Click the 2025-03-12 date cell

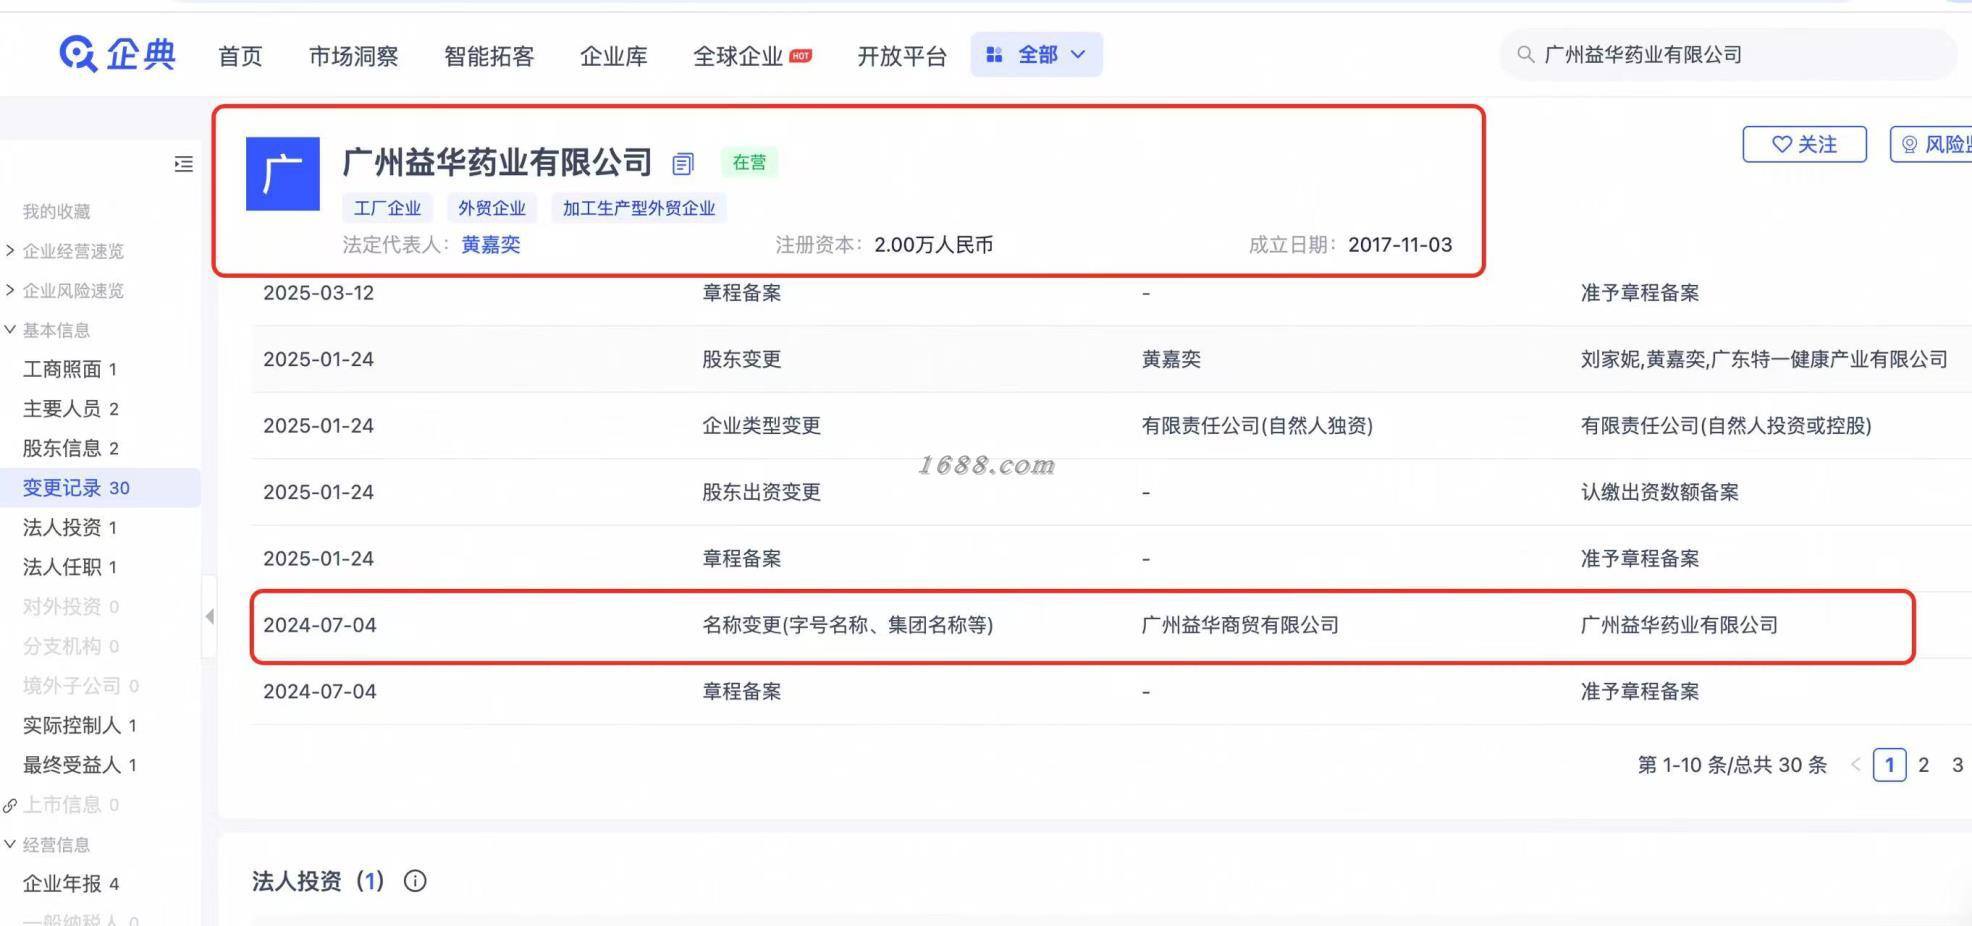point(318,293)
